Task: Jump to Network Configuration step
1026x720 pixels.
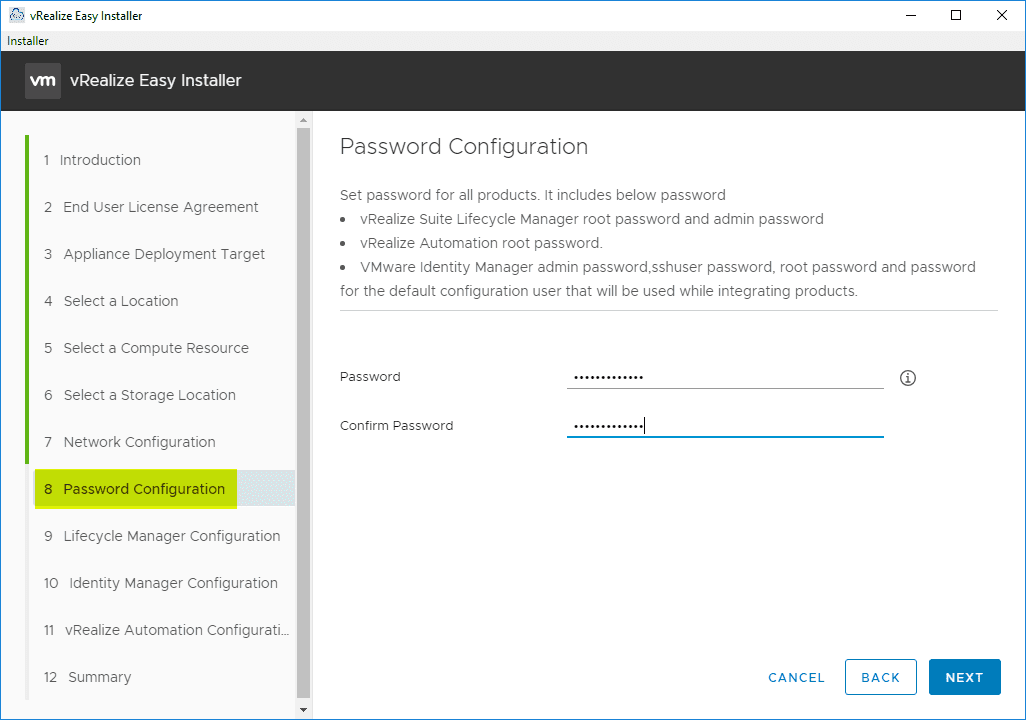Action: coord(139,442)
